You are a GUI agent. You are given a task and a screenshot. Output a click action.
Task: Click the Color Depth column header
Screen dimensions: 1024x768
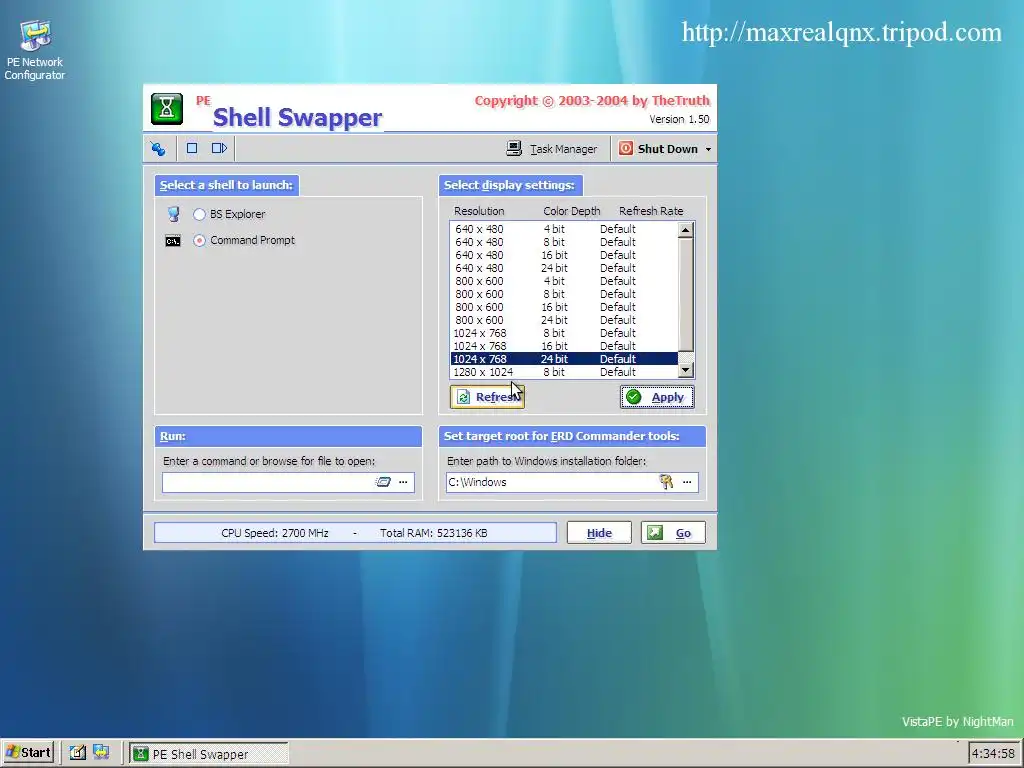point(571,211)
